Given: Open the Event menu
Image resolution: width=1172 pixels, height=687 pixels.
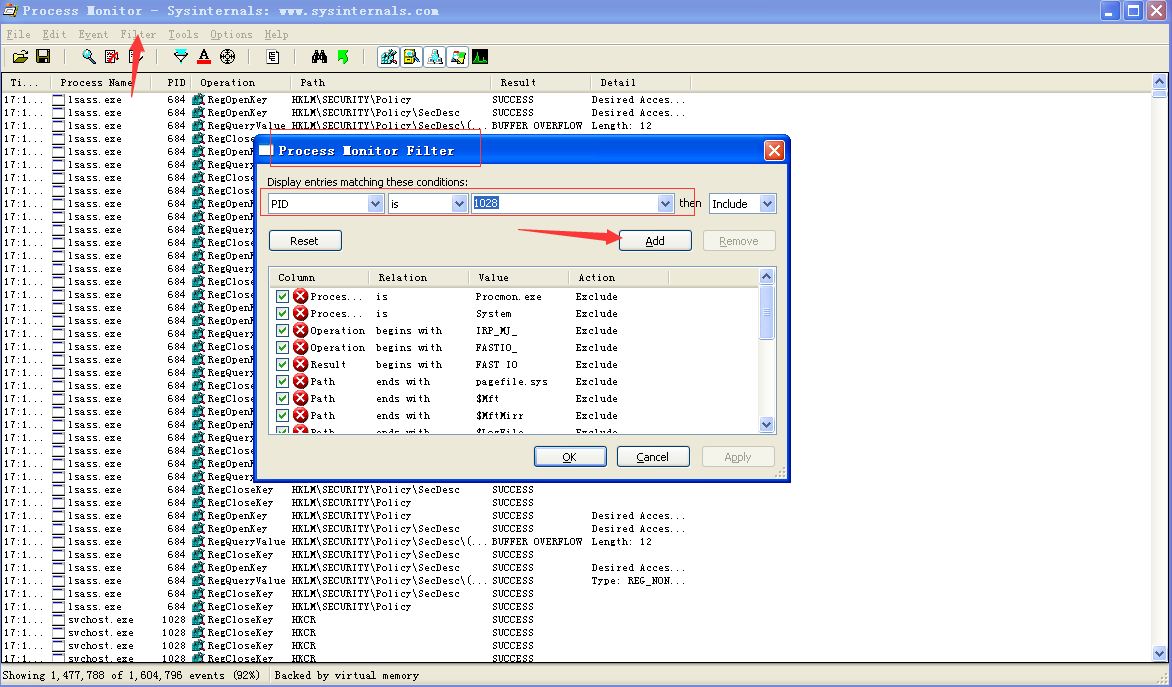Looking at the screenshot, I should click(93, 34).
